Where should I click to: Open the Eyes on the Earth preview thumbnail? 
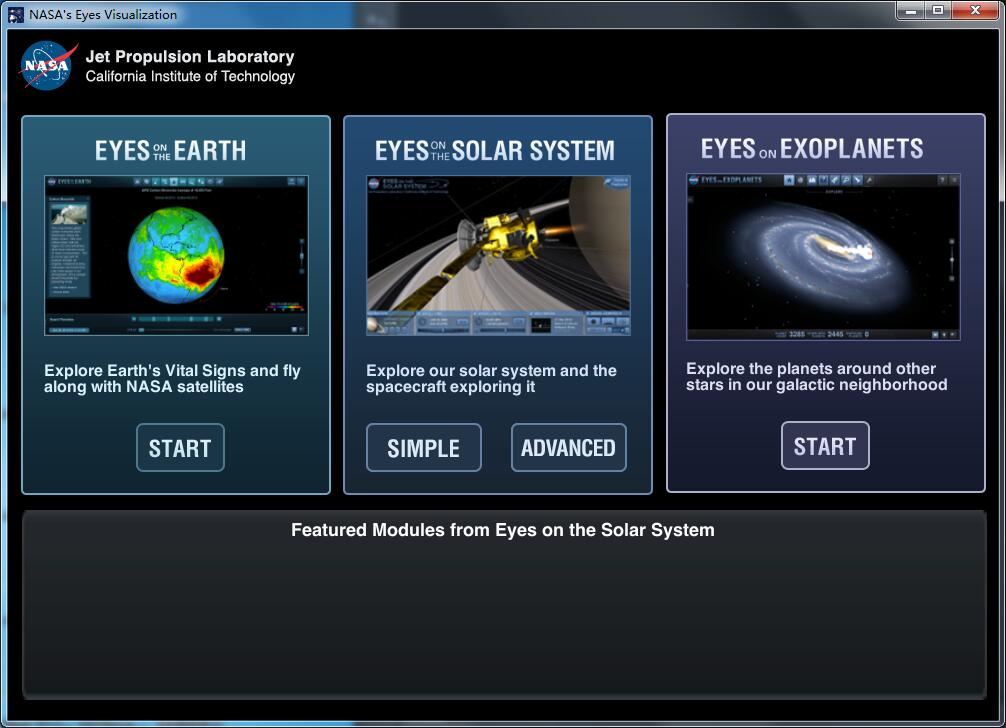[176, 255]
